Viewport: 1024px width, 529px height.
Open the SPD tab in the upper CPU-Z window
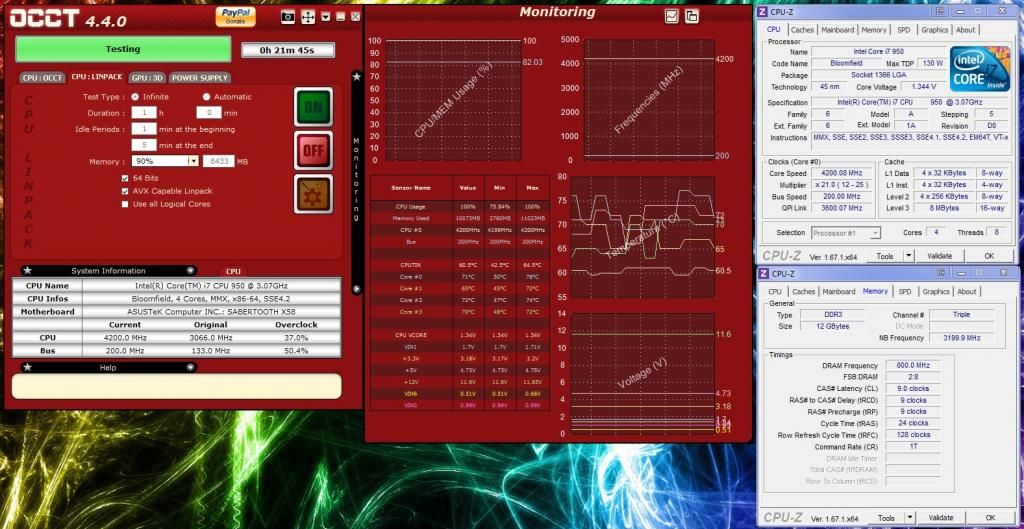(904, 30)
